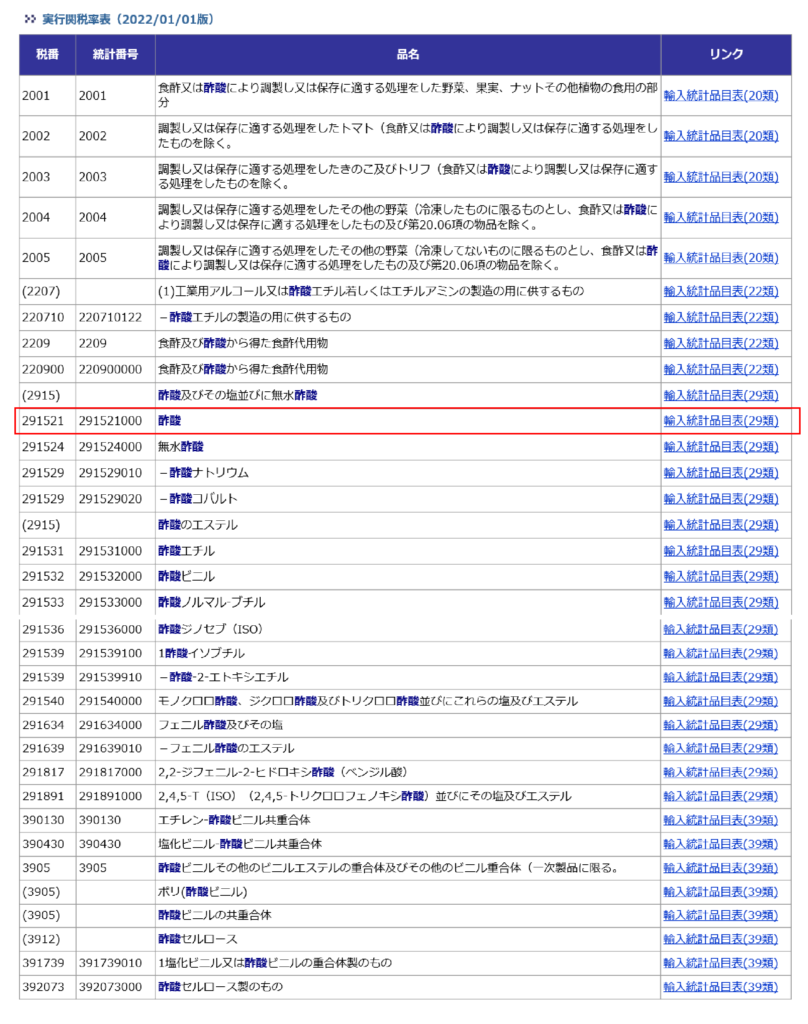Click the 39類 link for 酢酸セルロース製のもの
This screenshot has width=808, height=1024.
coord(721,987)
